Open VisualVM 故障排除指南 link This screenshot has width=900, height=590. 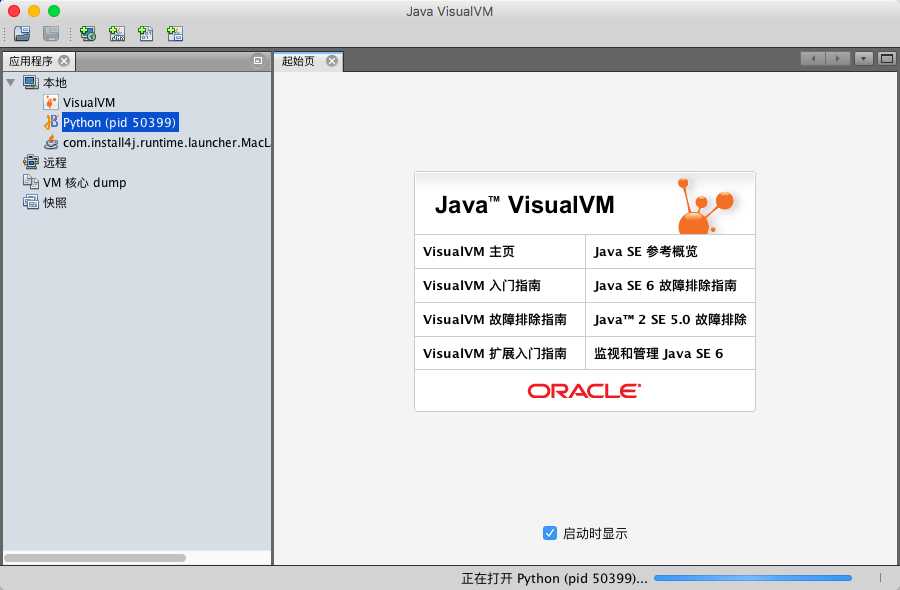(495, 319)
